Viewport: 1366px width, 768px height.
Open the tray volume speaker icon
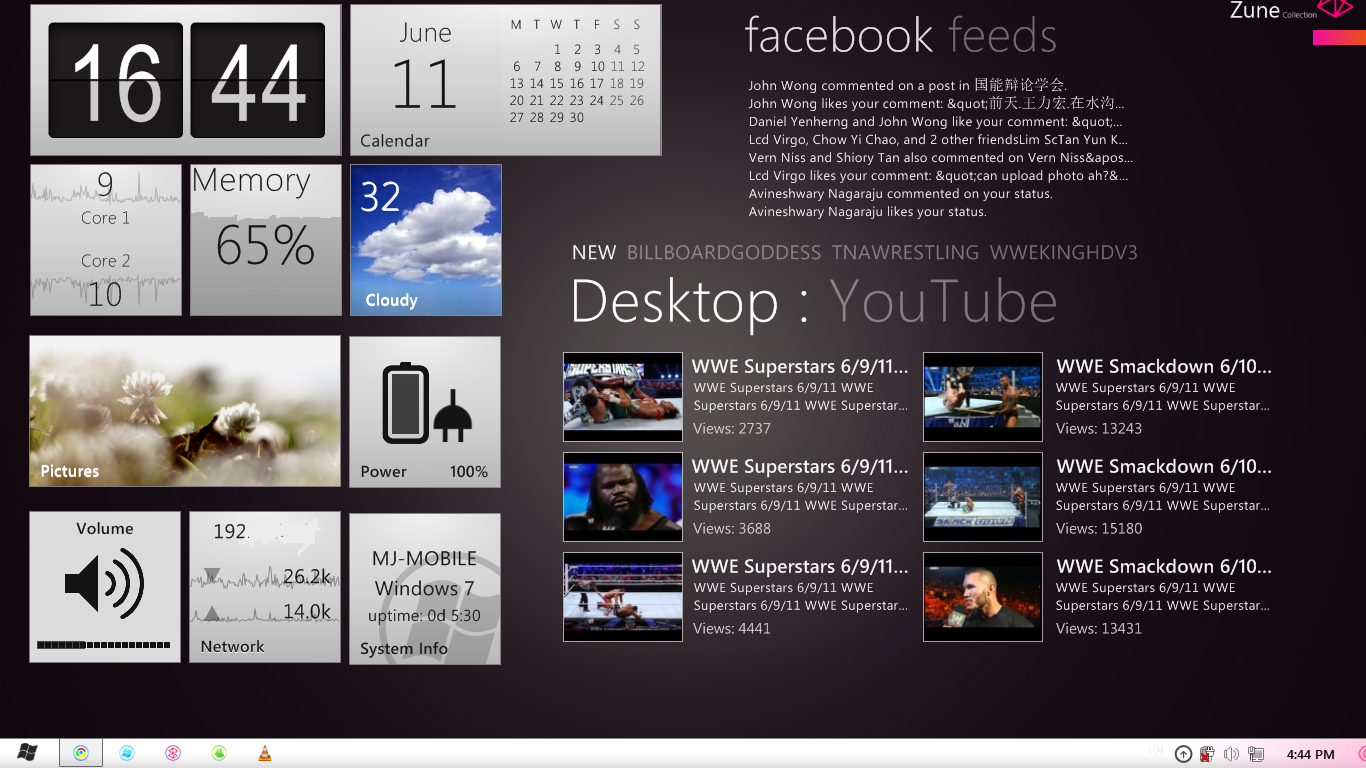coord(1231,754)
